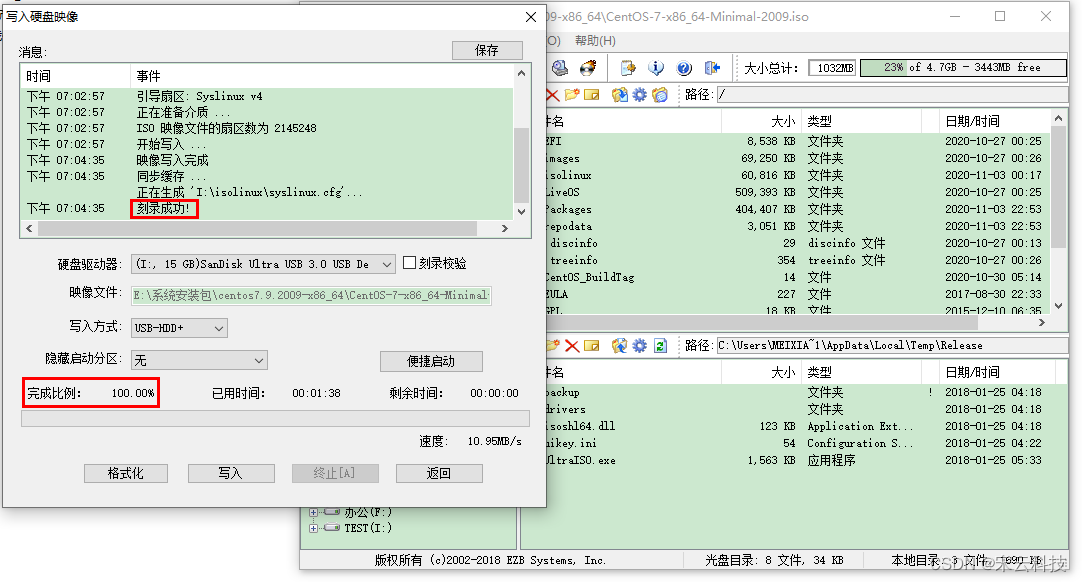Image resolution: width=1082 pixels, height=582 pixels.
Task: Sort ISO pane by 类型 column header
Action: (x=860, y=122)
